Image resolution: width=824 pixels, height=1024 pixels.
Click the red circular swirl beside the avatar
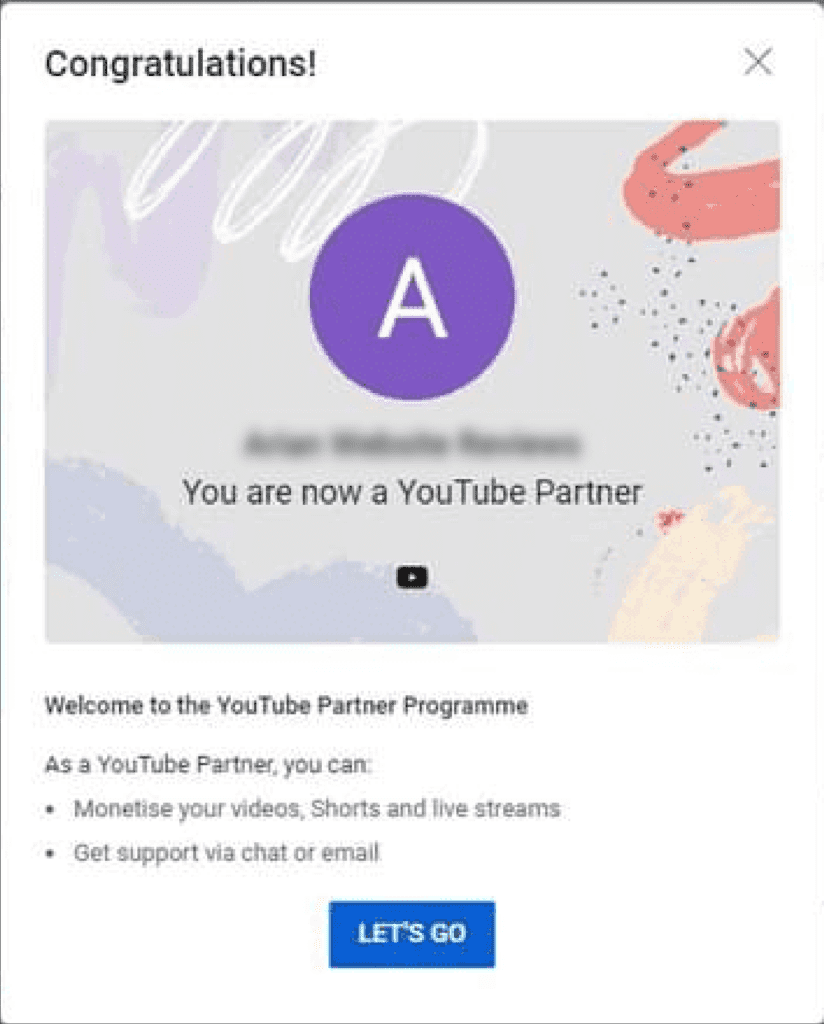point(748,356)
